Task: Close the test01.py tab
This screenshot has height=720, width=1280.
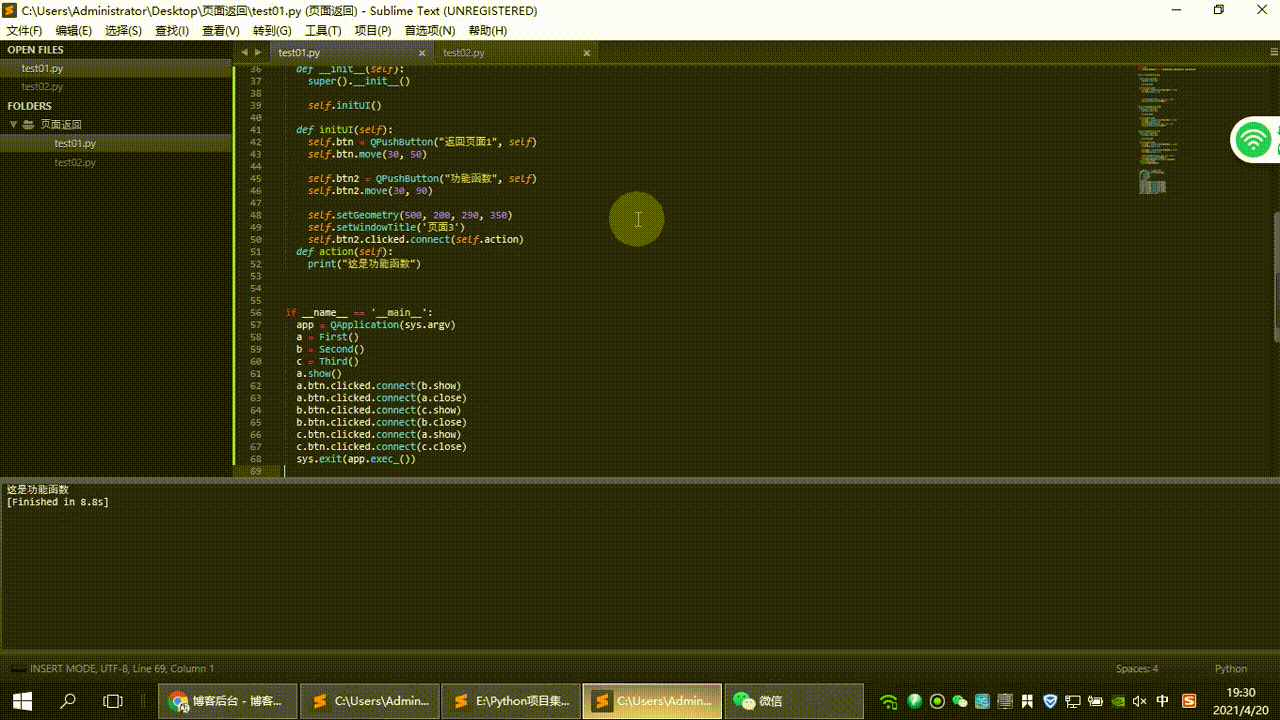Action: (x=421, y=53)
